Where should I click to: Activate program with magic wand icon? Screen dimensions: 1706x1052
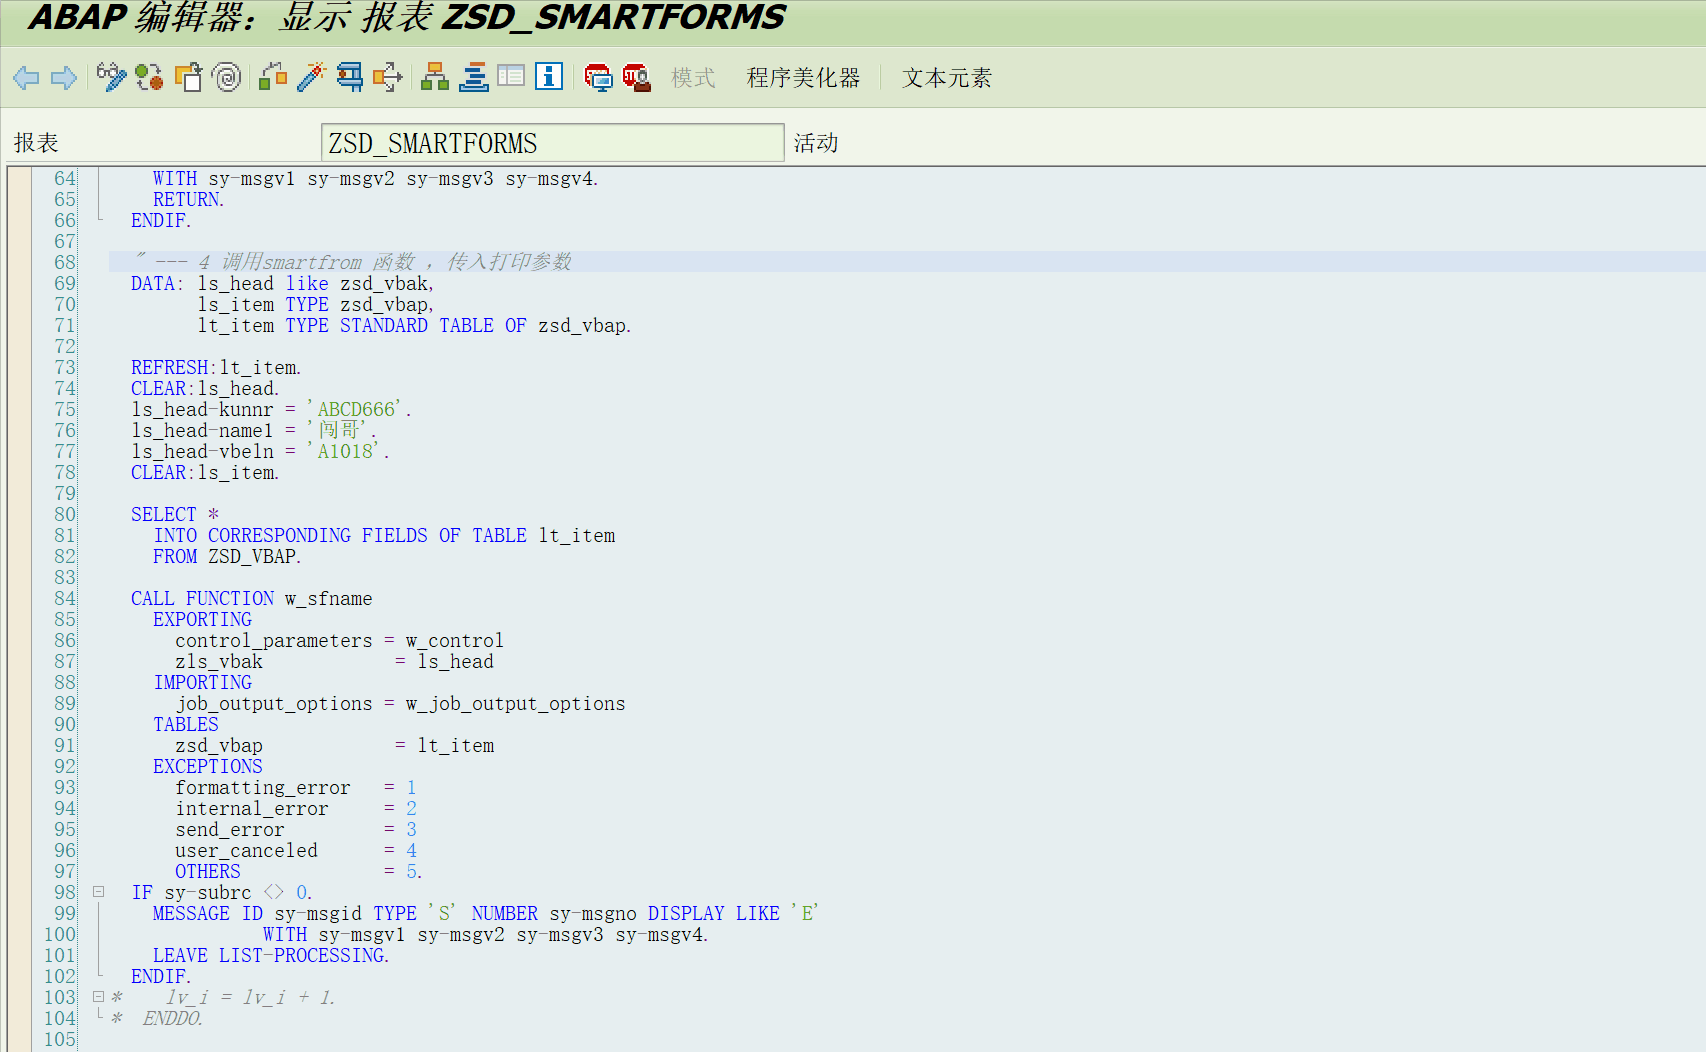click(311, 77)
